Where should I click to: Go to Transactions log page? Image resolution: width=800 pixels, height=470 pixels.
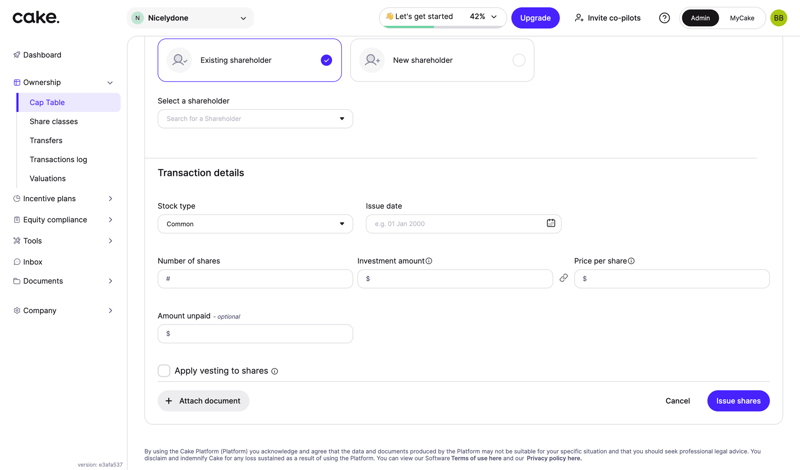click(58, 160)
